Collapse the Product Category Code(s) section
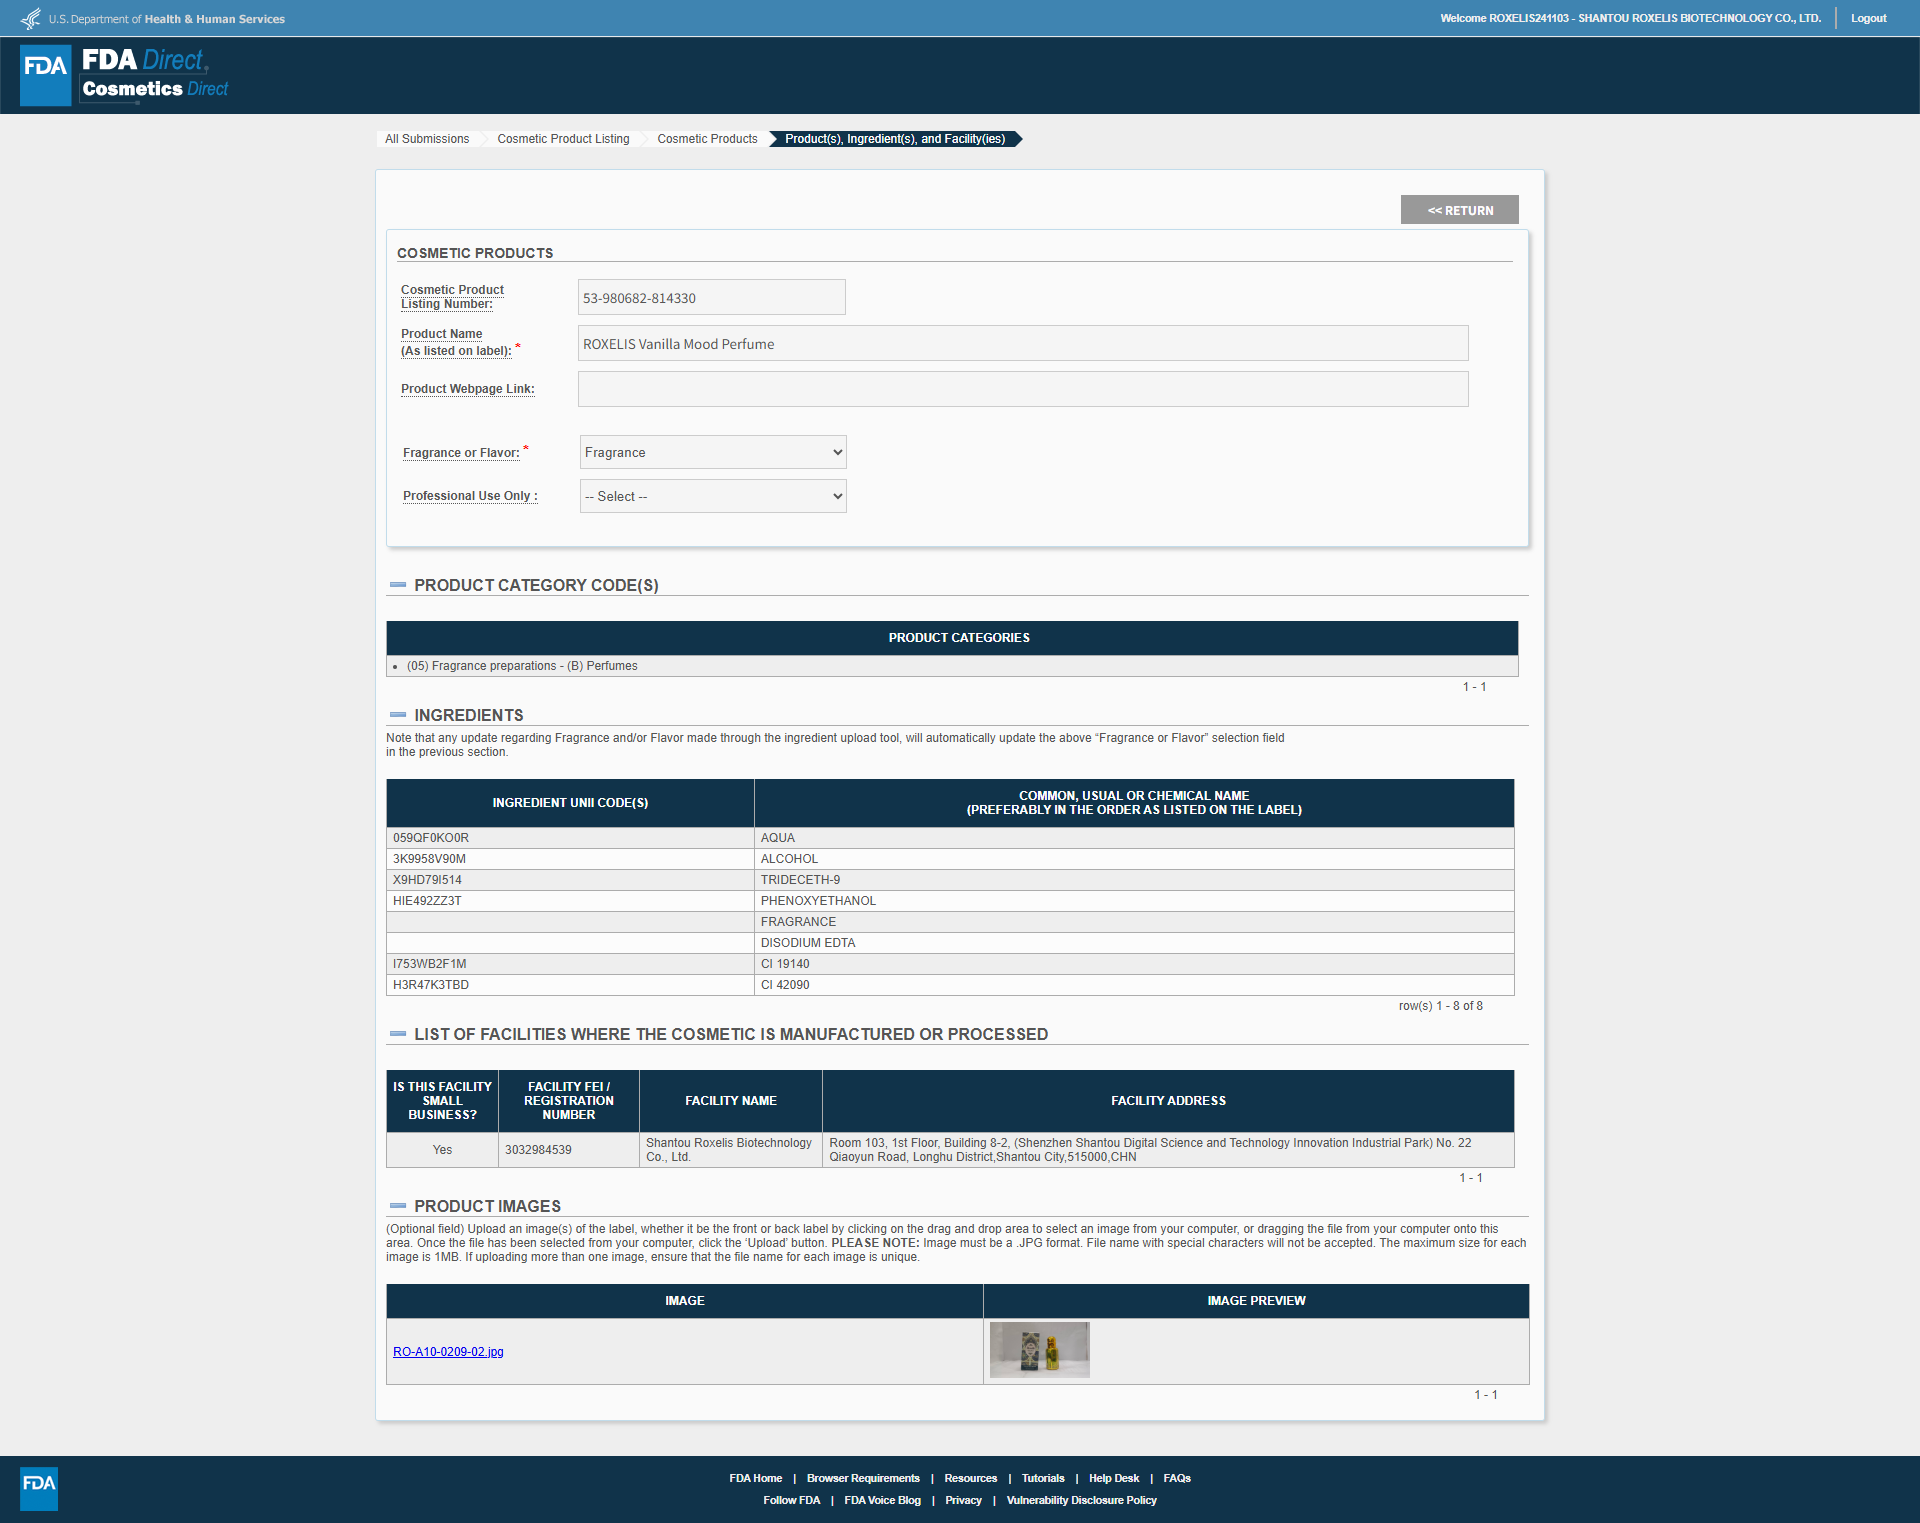 click(398, 585)
